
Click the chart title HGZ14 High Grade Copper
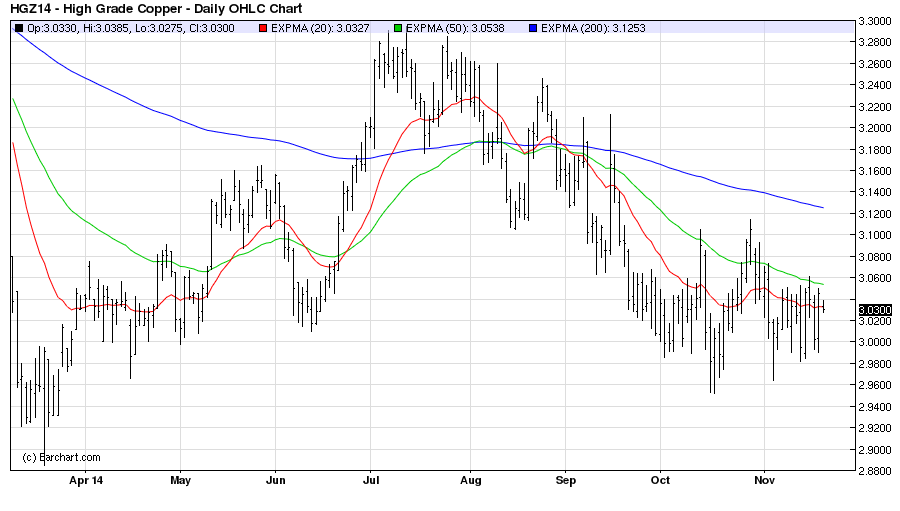pos(156,9)
